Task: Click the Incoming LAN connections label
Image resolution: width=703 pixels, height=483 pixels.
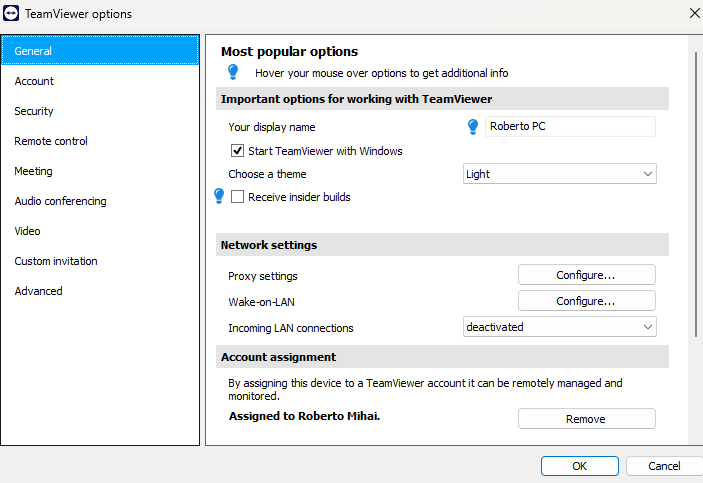Action: (x=291, y=328)
